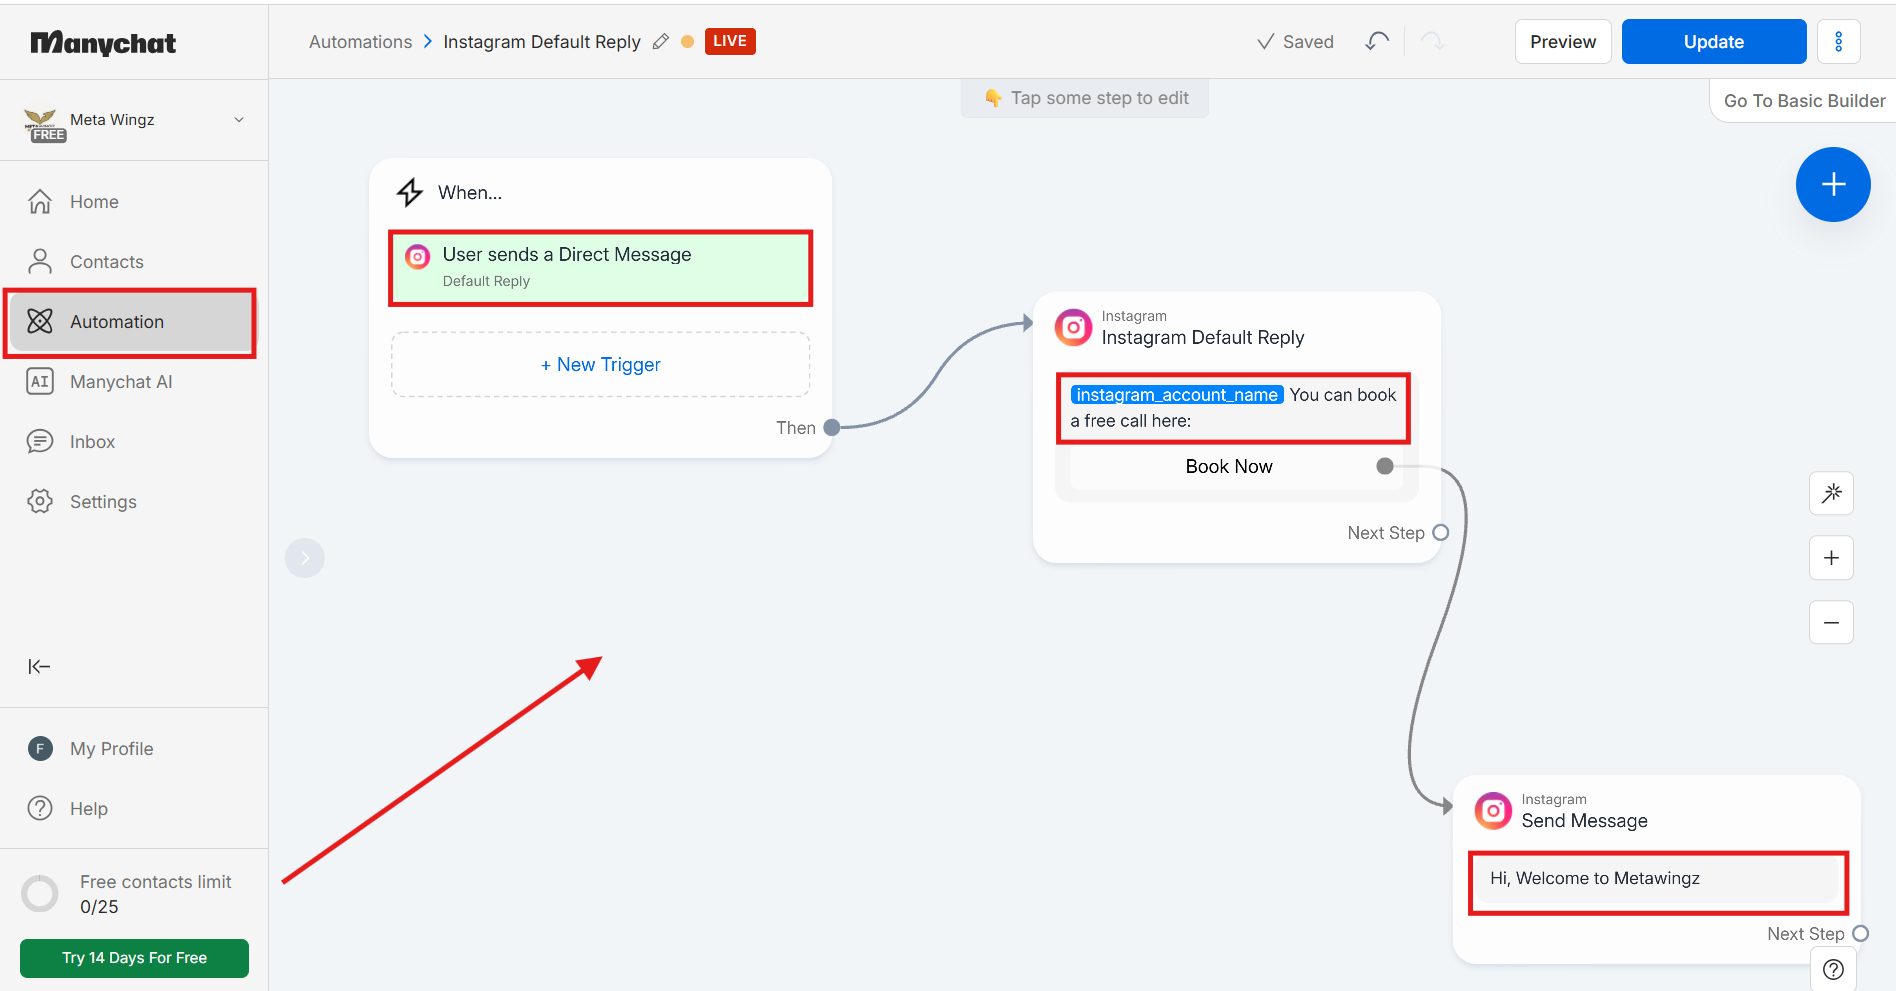The width and height of the screenshot is (1896, 991).
Task: Select User sends a Direct Message trigger
Action: pyautogui.click(x=600, y=268)
